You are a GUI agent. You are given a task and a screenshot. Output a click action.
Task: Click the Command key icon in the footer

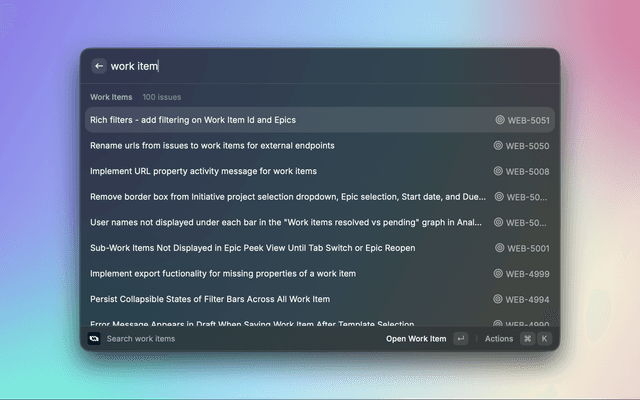[x=527, y=339]
